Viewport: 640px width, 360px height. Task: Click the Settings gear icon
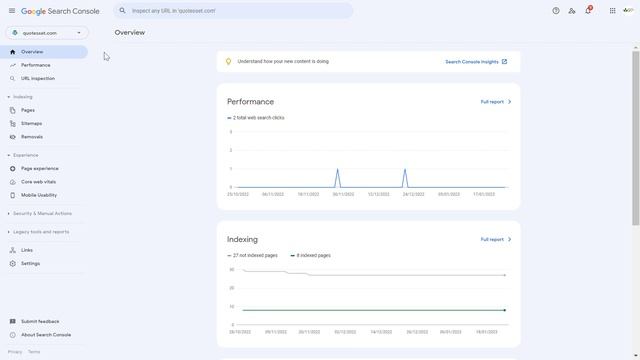[x=13, y=264]
